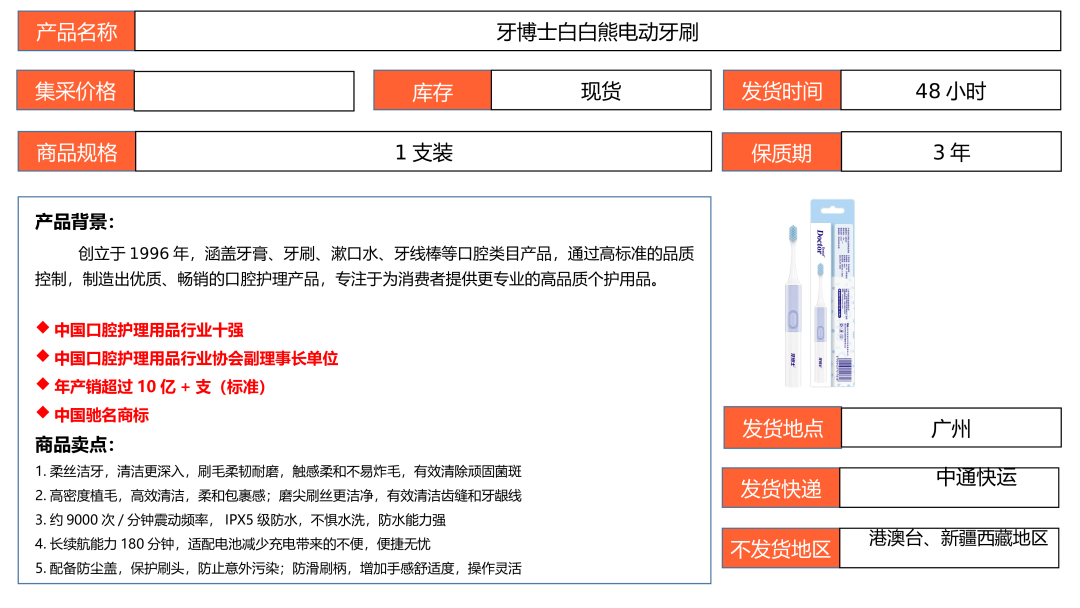Select the stock value 现货
This screenshot has height=608, width=1080.
click(x=601, y=91)
